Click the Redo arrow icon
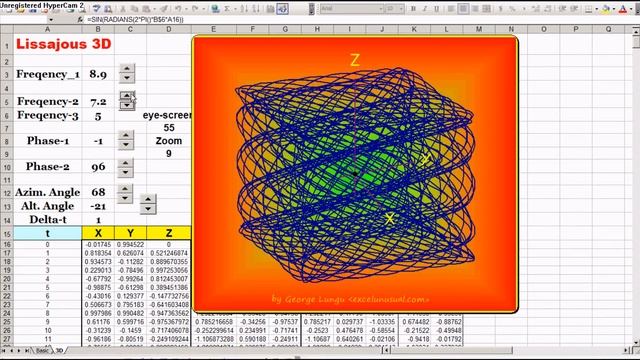Image resolution: width=640 pixels, height=360 pixels. [195, 9]
